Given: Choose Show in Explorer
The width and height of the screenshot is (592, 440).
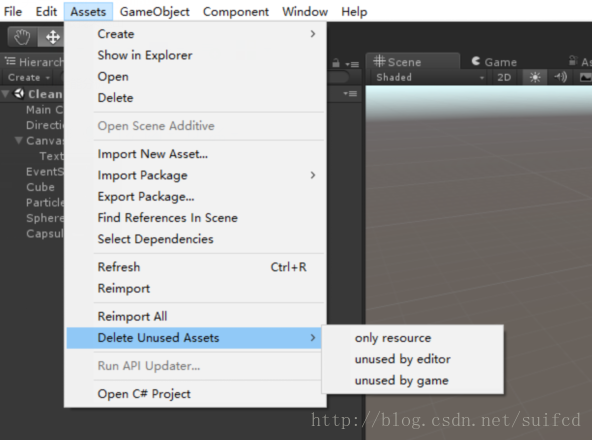Looking at the screenshot, I should 195,55.
